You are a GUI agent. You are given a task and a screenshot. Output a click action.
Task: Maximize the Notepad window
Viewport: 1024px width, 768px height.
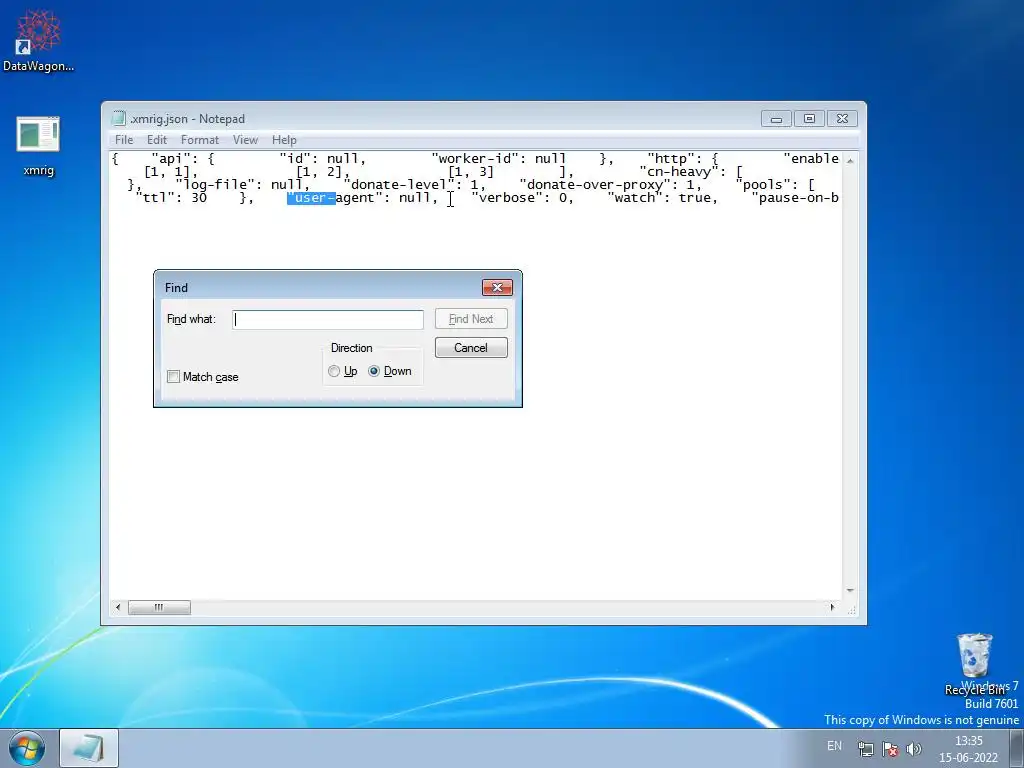(809, 119)
